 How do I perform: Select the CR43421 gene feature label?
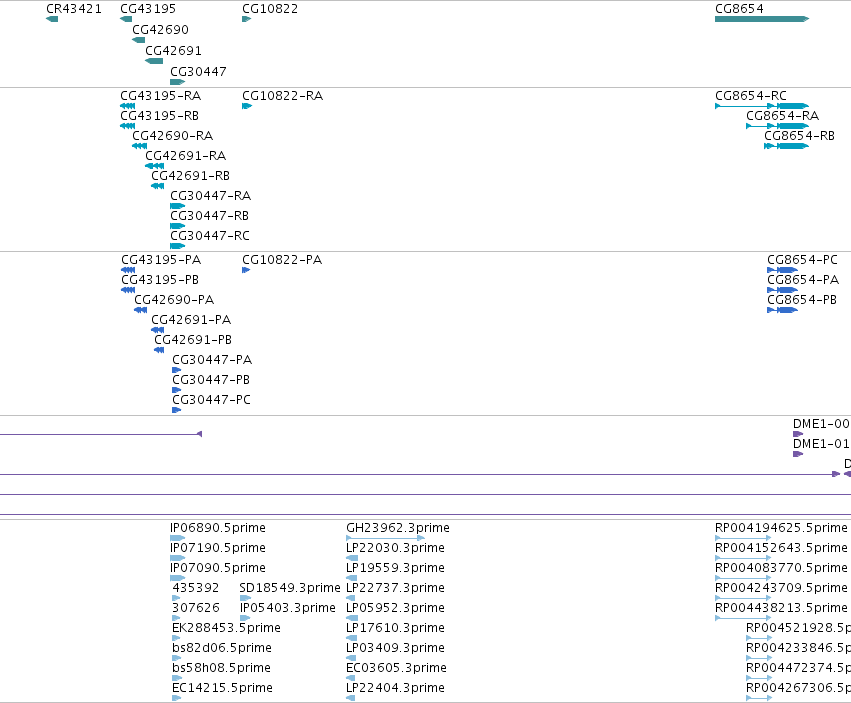[74, 9]
